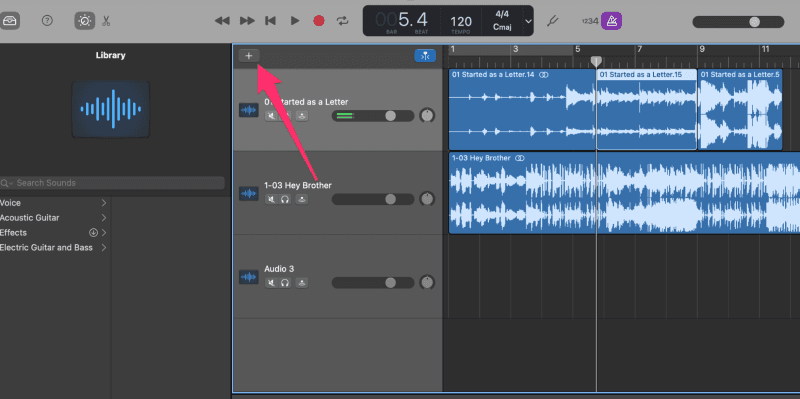The image size is (800, 399).
Task: Click the playhead marker in ruler
Action: [x=596, y=61]
